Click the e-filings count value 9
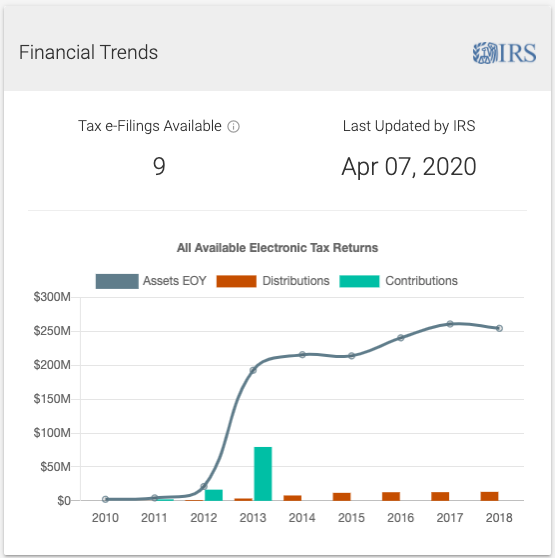This screenshot has width=555, height=558. [159, 166]
